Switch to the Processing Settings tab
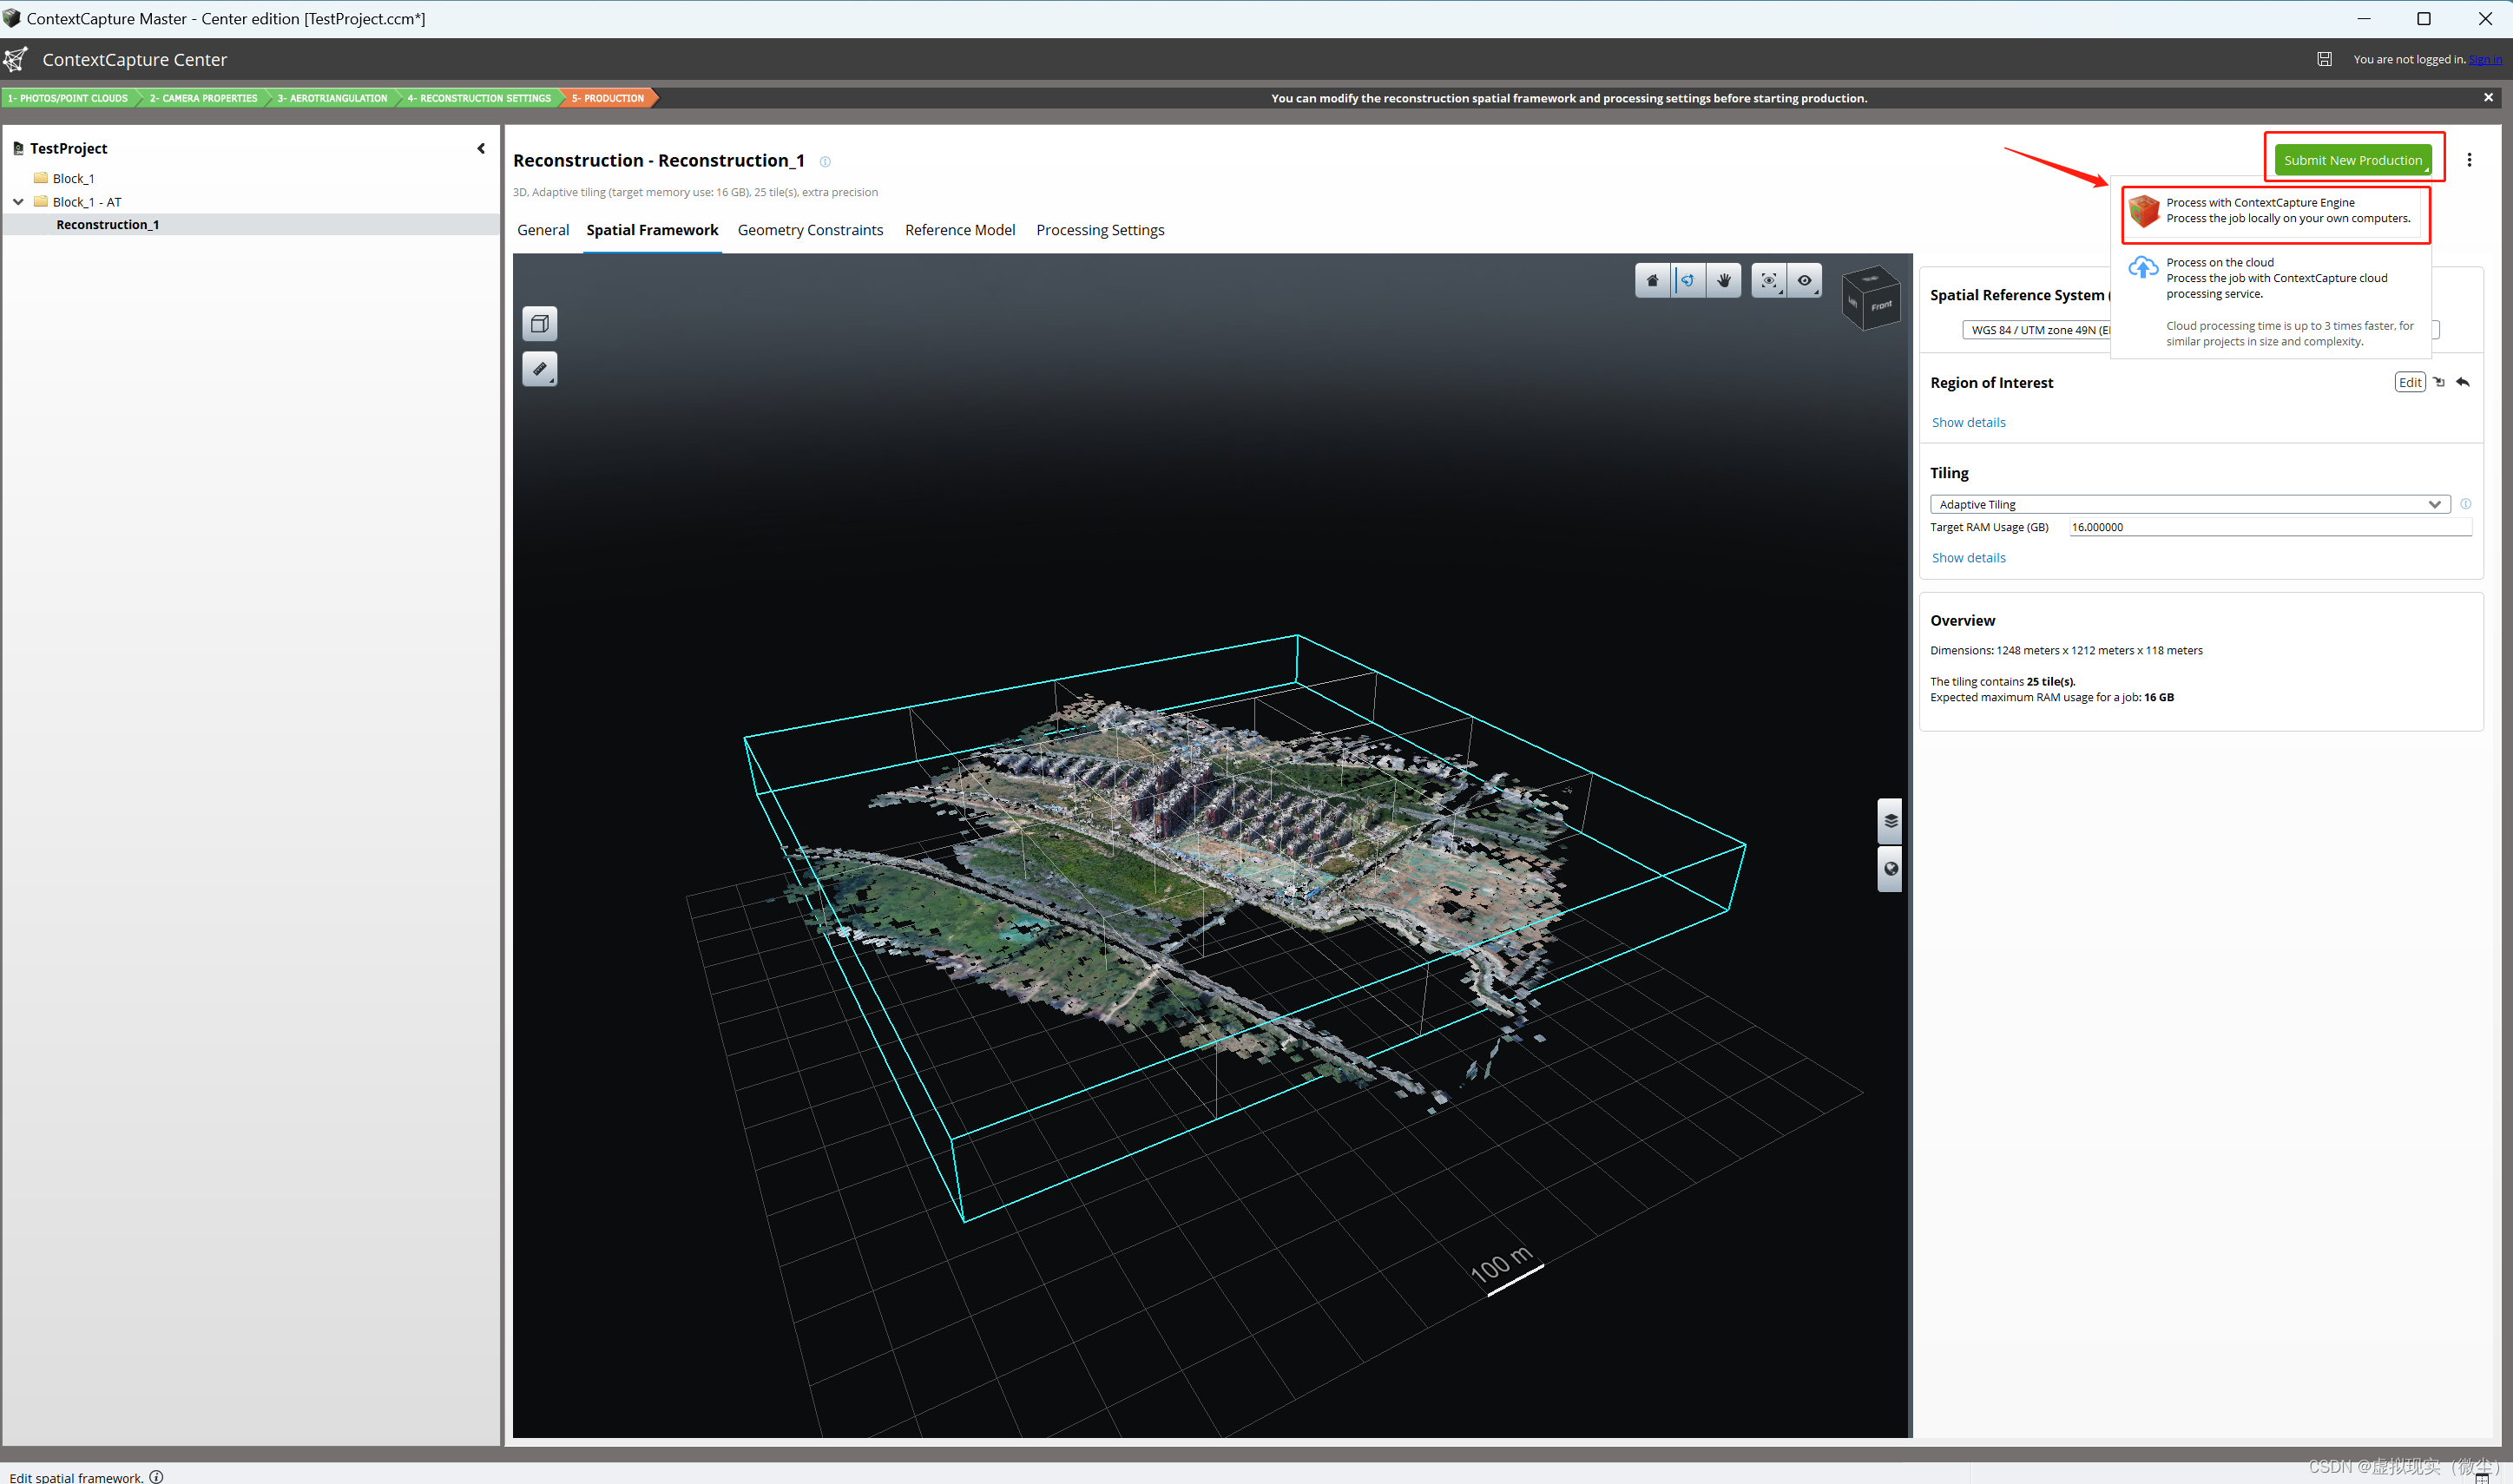Image resolution: width=2513 pixels, height=1484 pixels. coord(1099,230)
